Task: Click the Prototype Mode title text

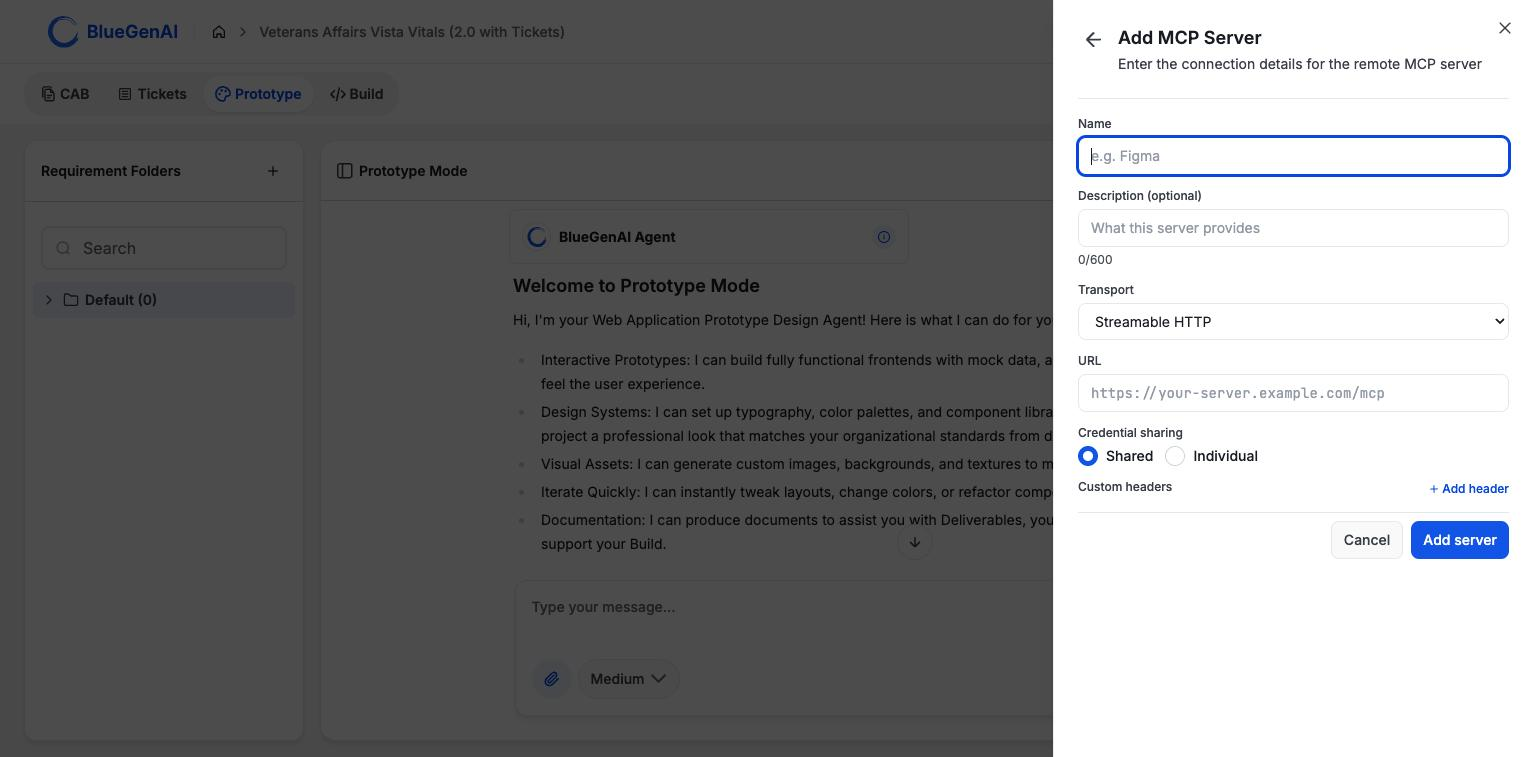Action: pos(413,171)
